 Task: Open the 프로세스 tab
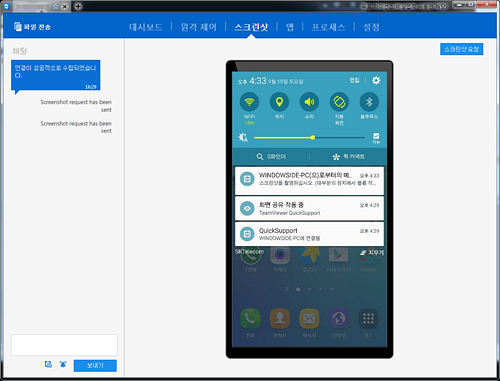pyautogui.click(x=328, y=27)
